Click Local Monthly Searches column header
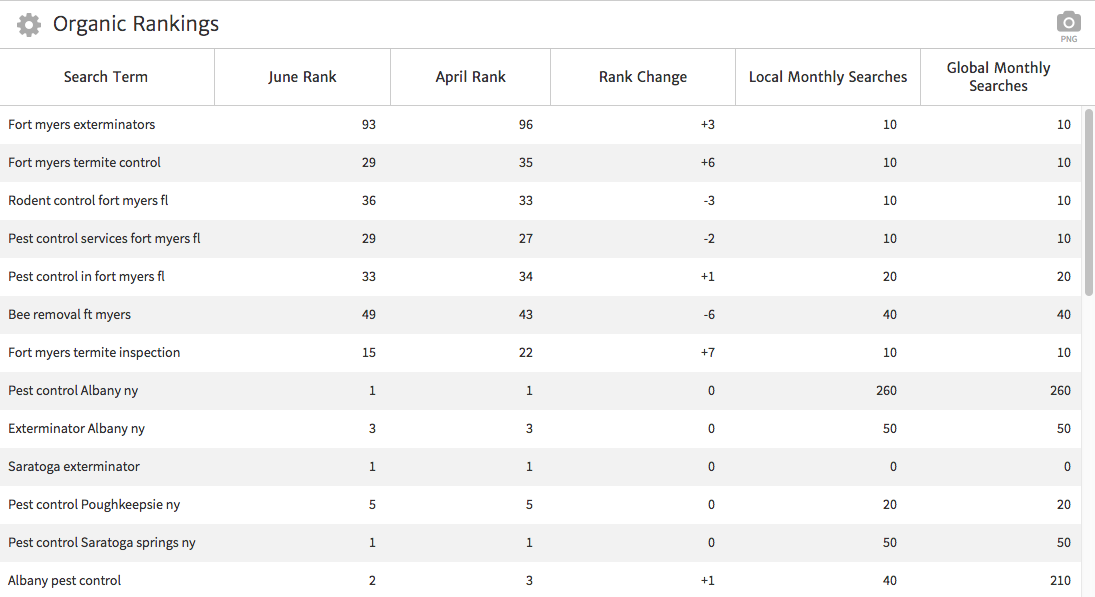Screen dimensions: 1095x597 pos(828,77)
